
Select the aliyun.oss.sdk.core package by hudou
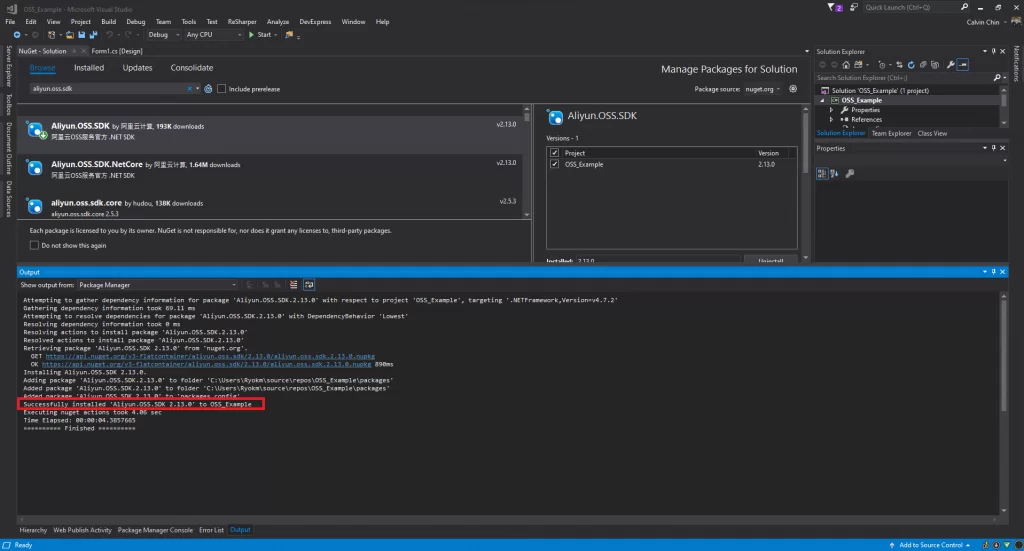point(269,208)
